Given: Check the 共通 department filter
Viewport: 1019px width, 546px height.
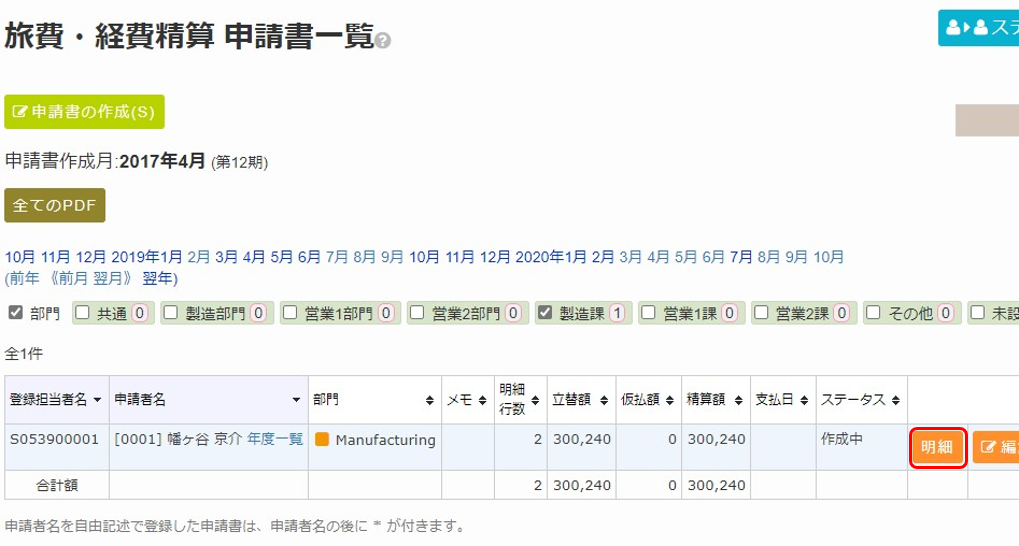Looking at the screenshot, I should [x=82, y=313].
